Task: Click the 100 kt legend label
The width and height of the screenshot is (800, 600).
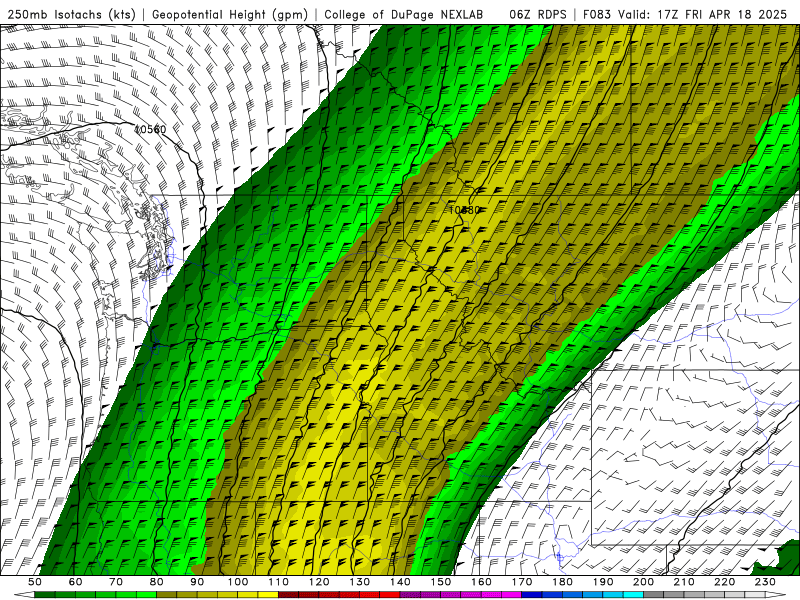Action: pyautogui.click(x=238, y=582)
